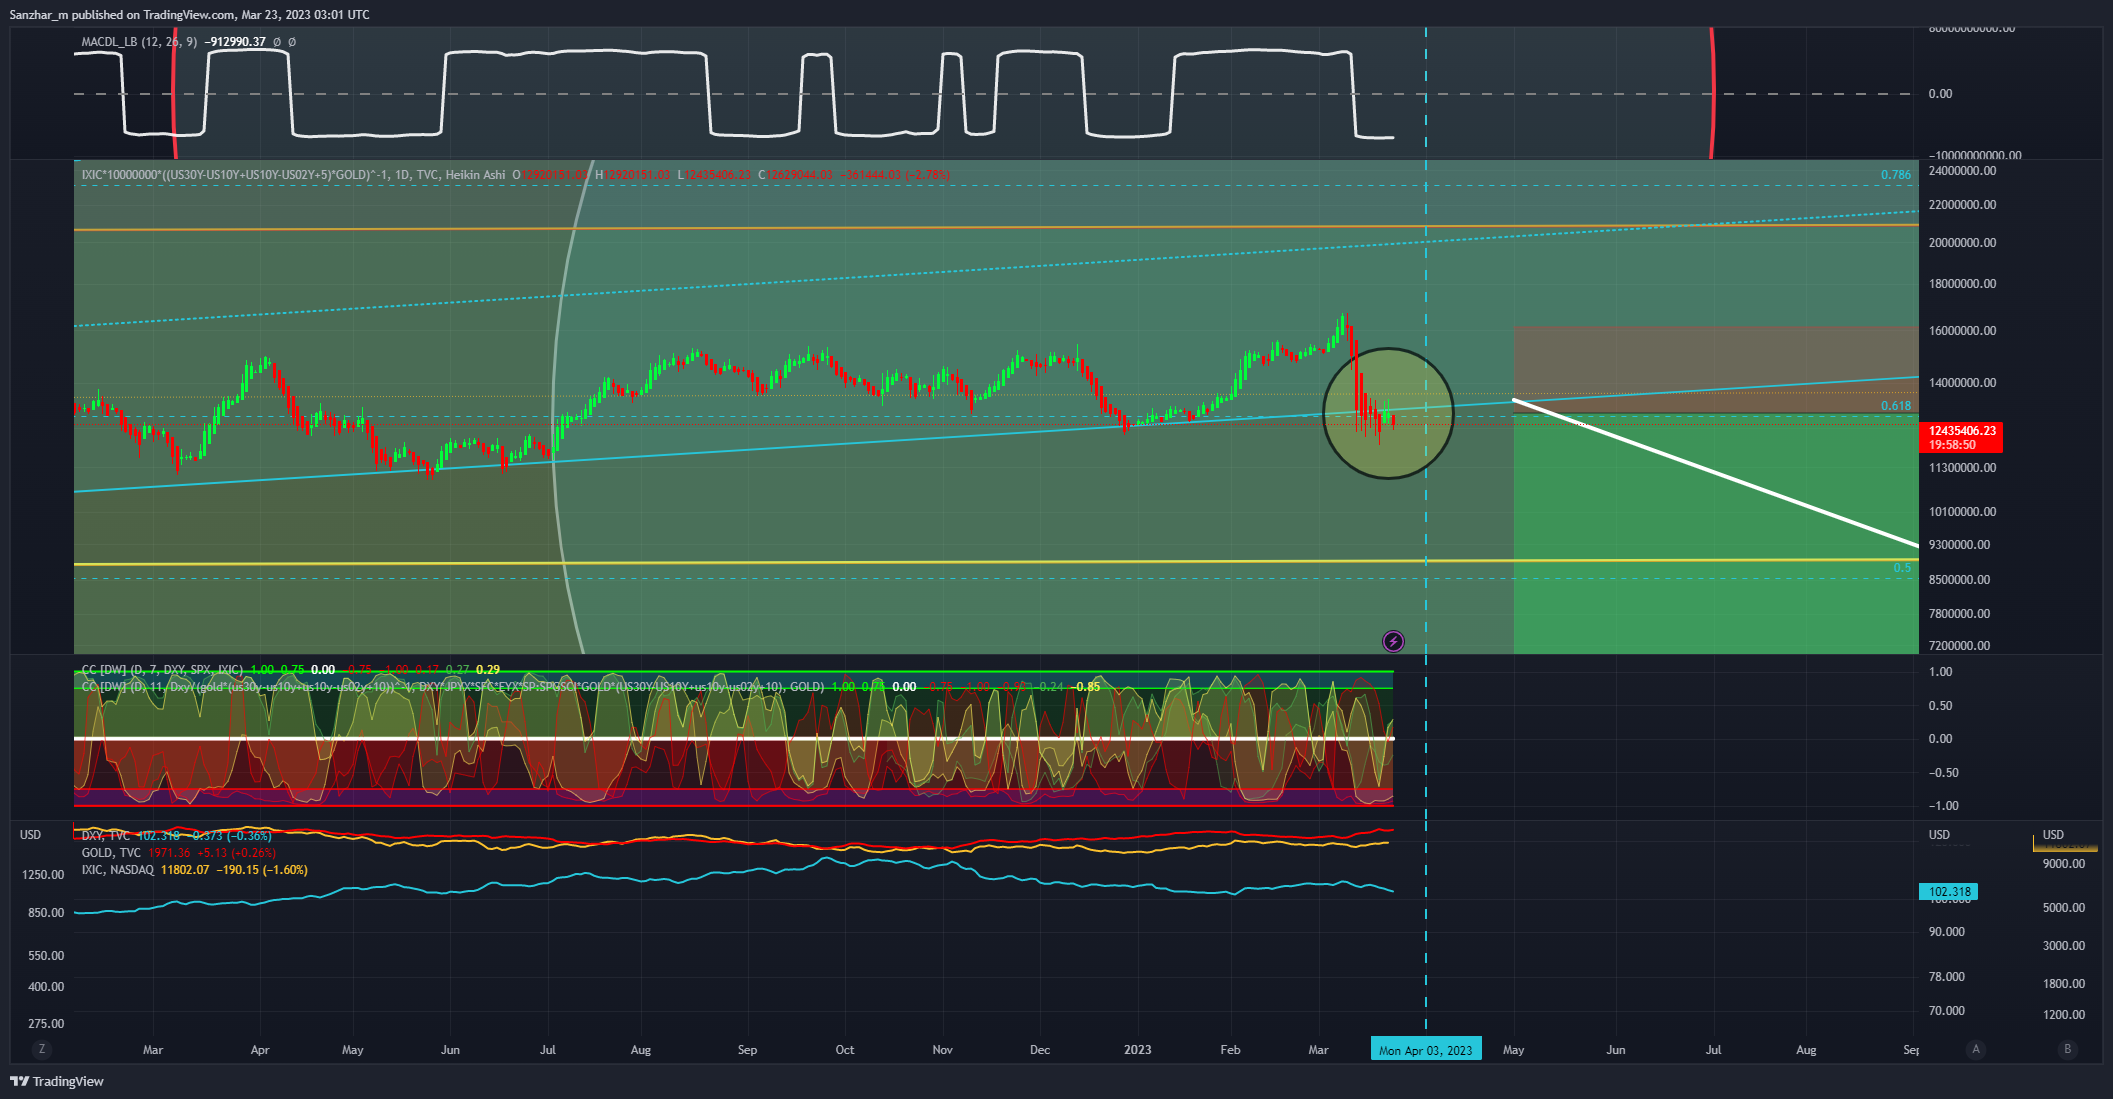
Task: Click the 78.000 label on DXY scale
Action: 1946,977
